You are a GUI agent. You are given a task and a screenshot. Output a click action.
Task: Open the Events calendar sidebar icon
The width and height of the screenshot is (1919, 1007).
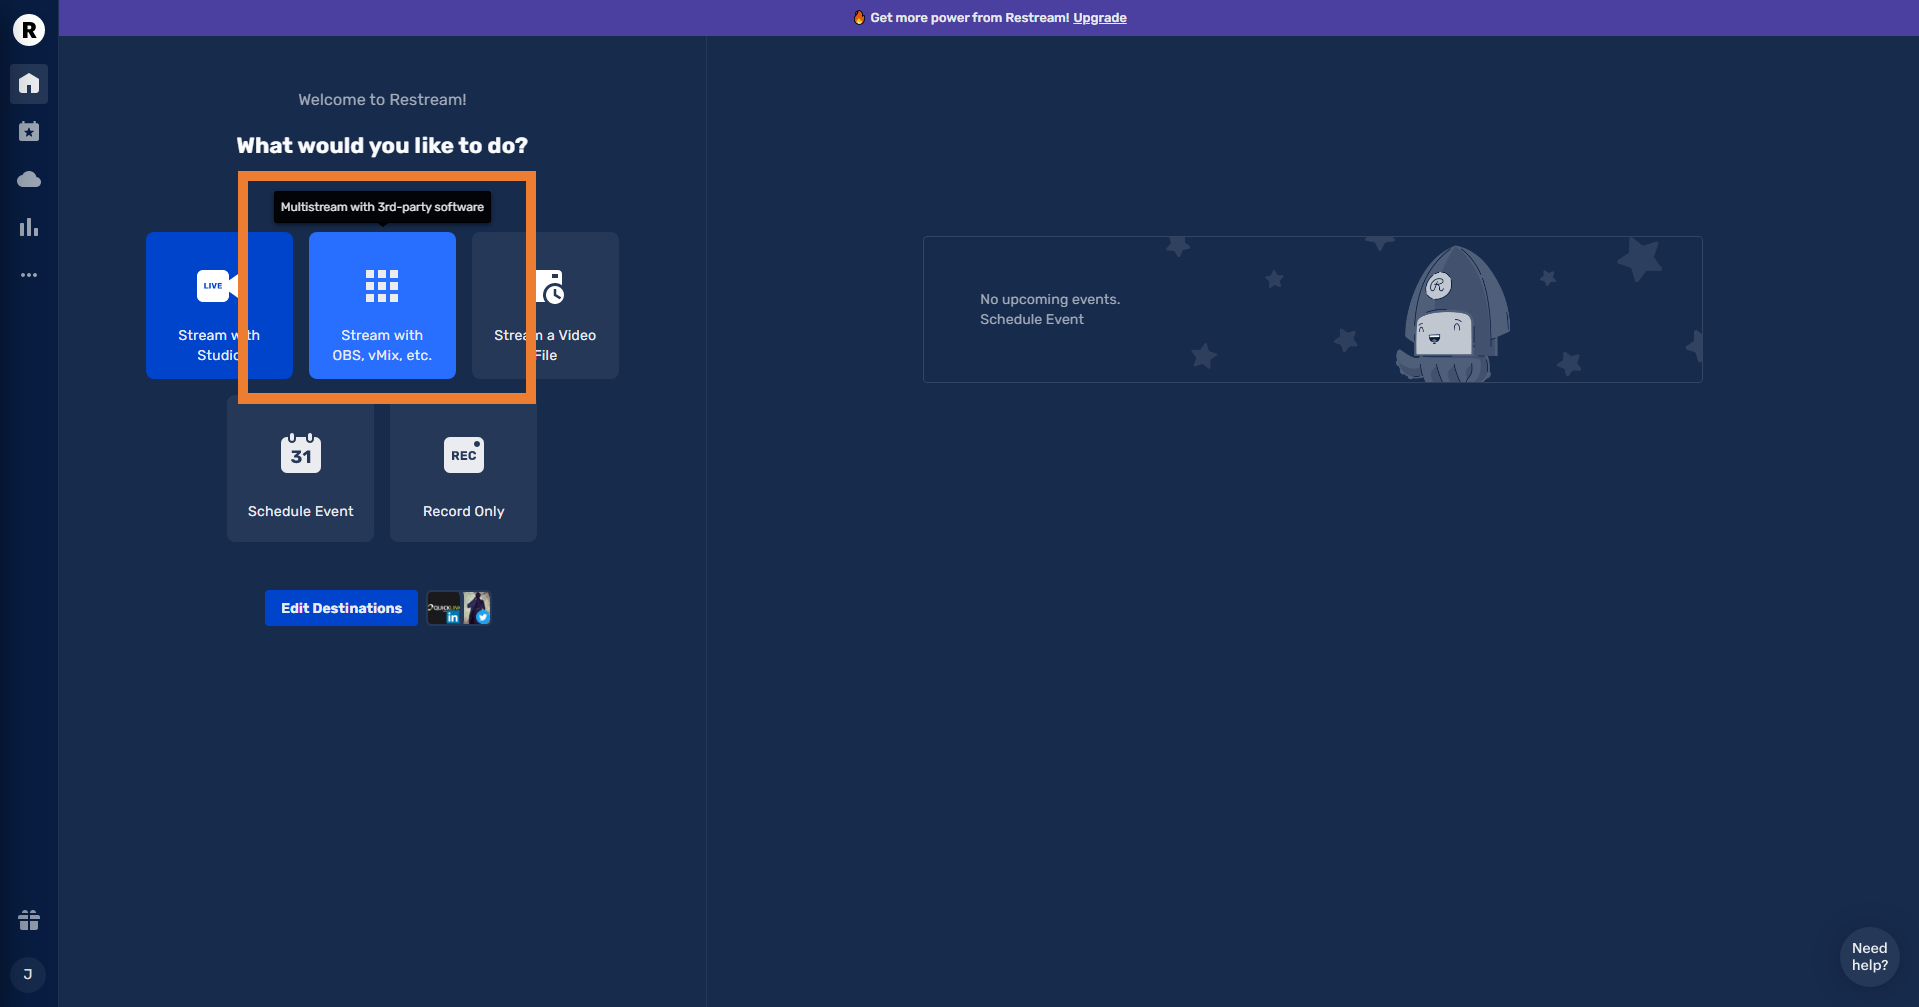[29, 131]
